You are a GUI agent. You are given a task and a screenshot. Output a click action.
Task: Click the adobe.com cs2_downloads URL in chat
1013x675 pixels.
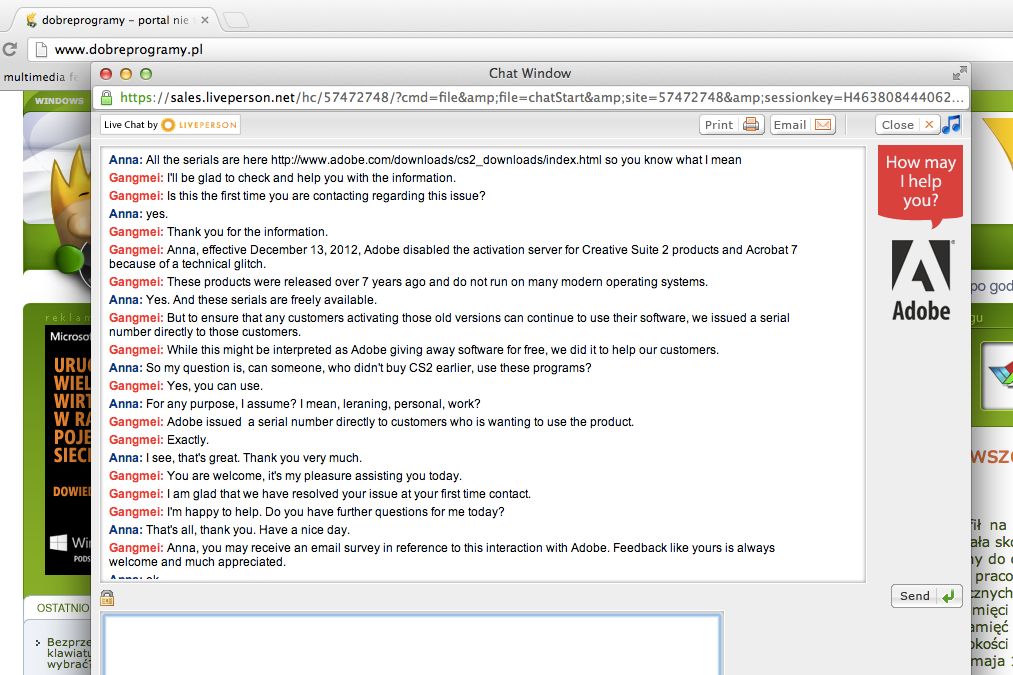436,160
